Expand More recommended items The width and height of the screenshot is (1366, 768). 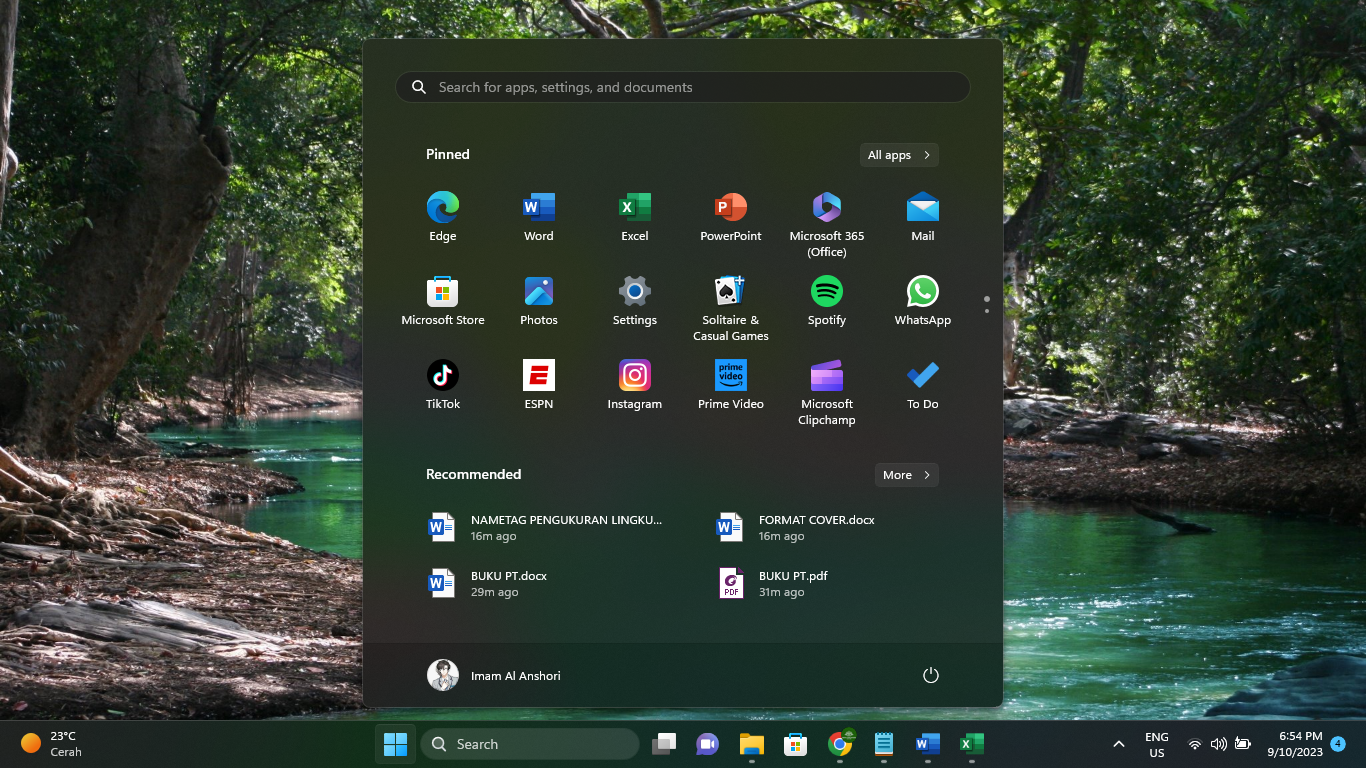907,475
